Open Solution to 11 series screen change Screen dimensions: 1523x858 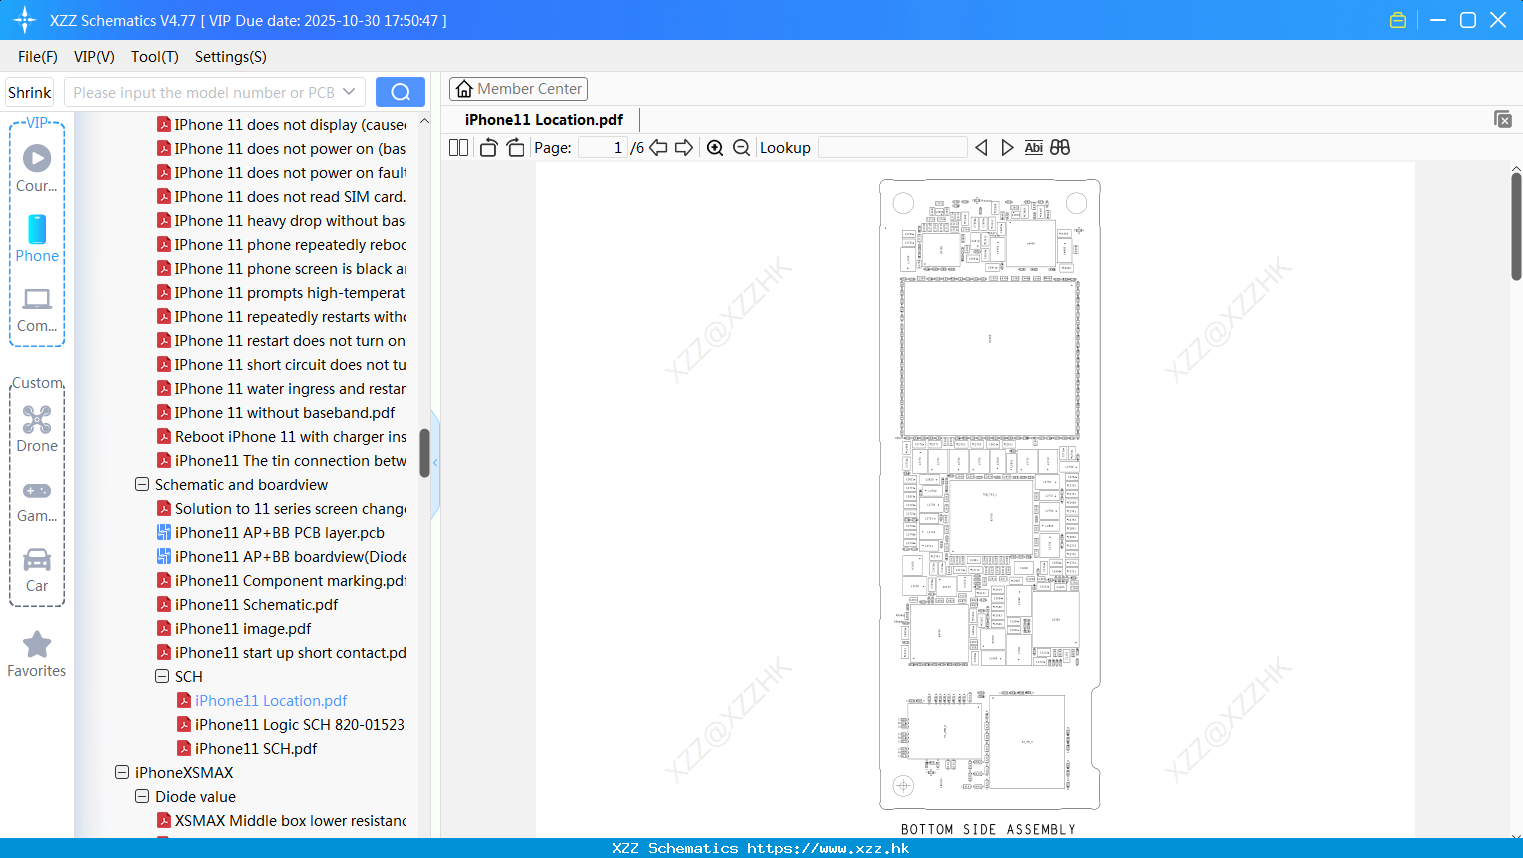[x=290, y=508]
